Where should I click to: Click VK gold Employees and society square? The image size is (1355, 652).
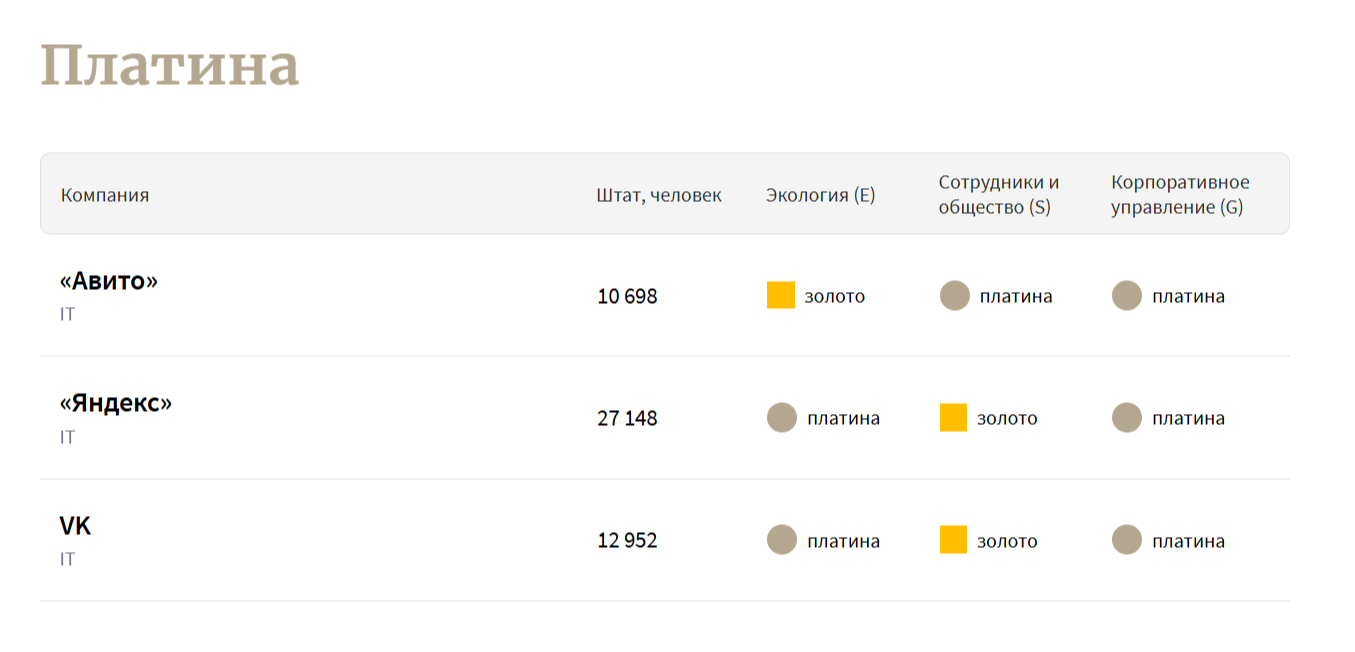(954, 540)
